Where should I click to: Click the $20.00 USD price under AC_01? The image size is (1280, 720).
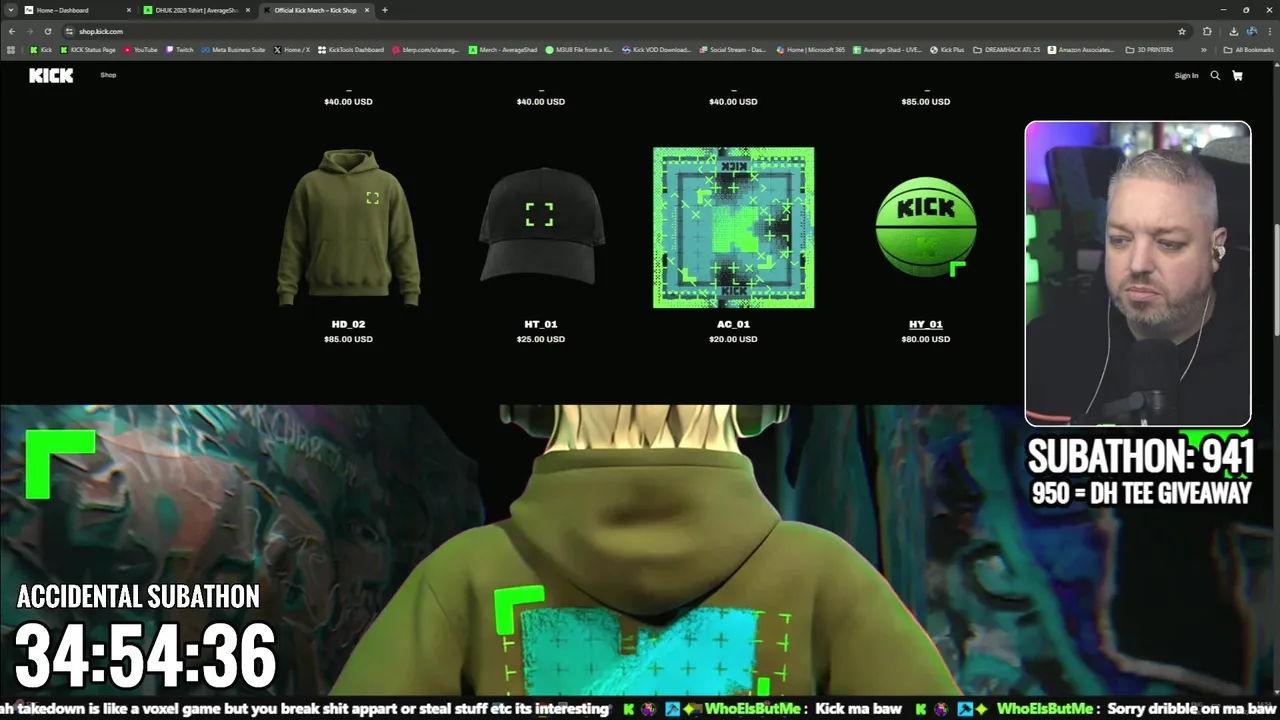(x=733, y=339)
